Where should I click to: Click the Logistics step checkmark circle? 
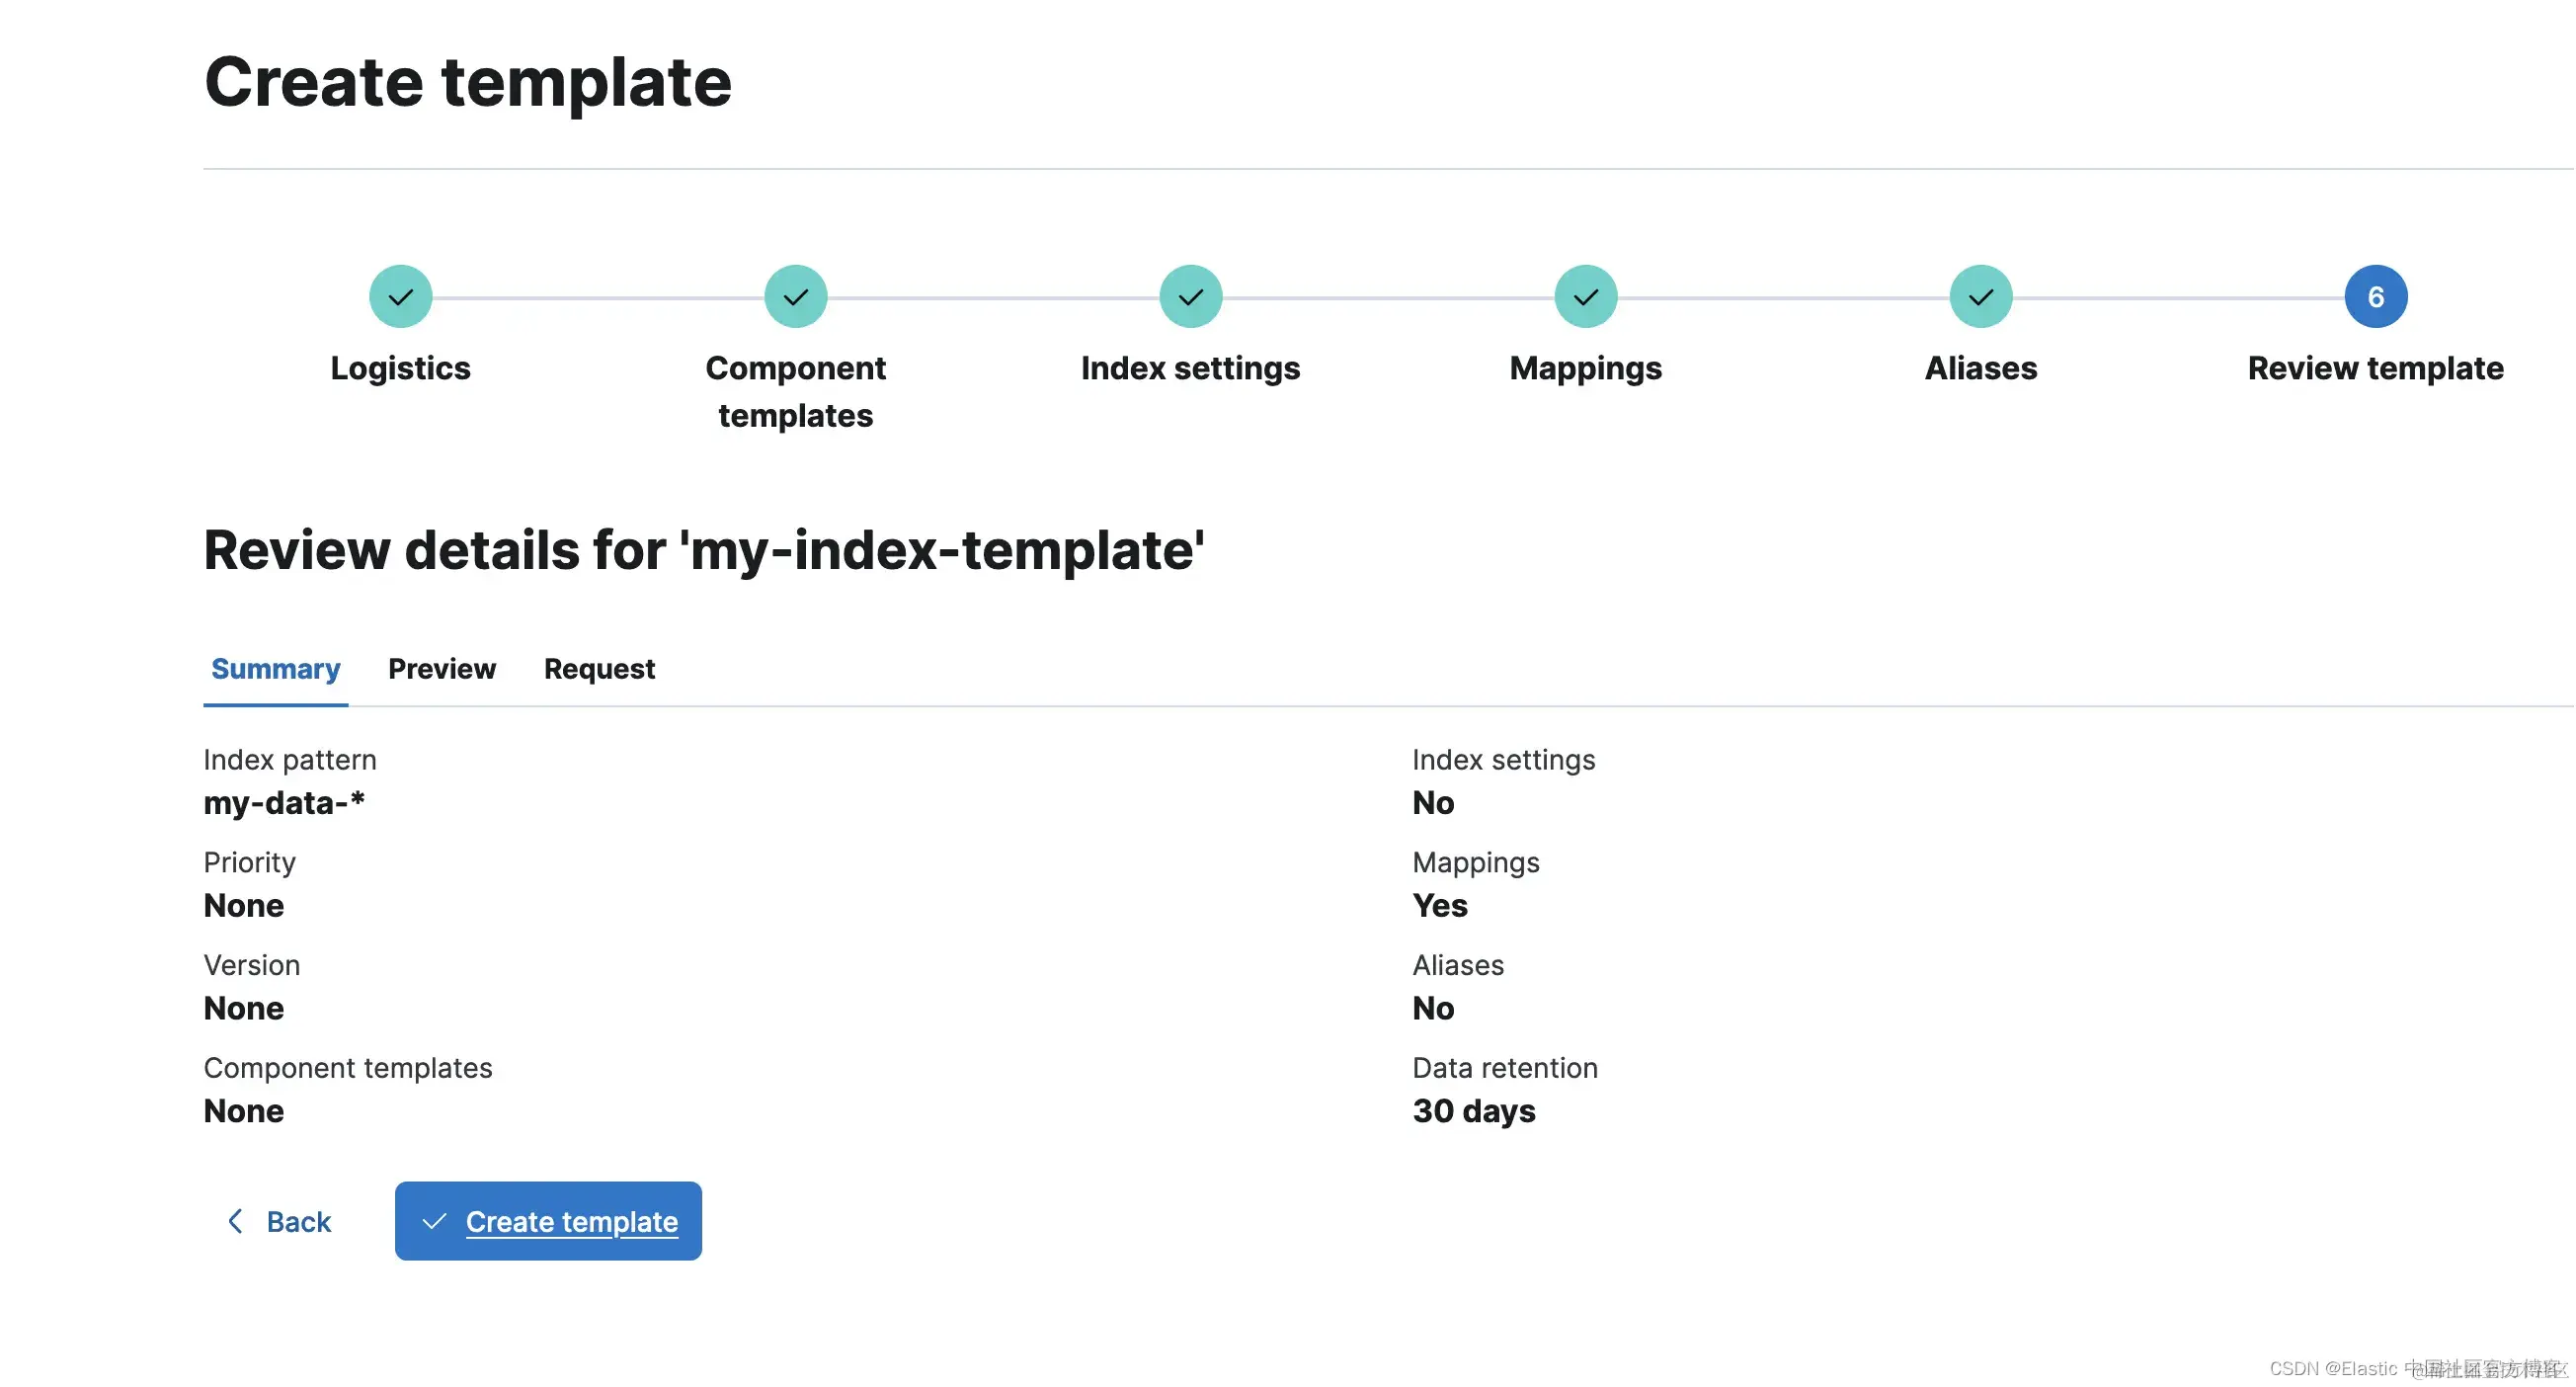click(400, 297)
